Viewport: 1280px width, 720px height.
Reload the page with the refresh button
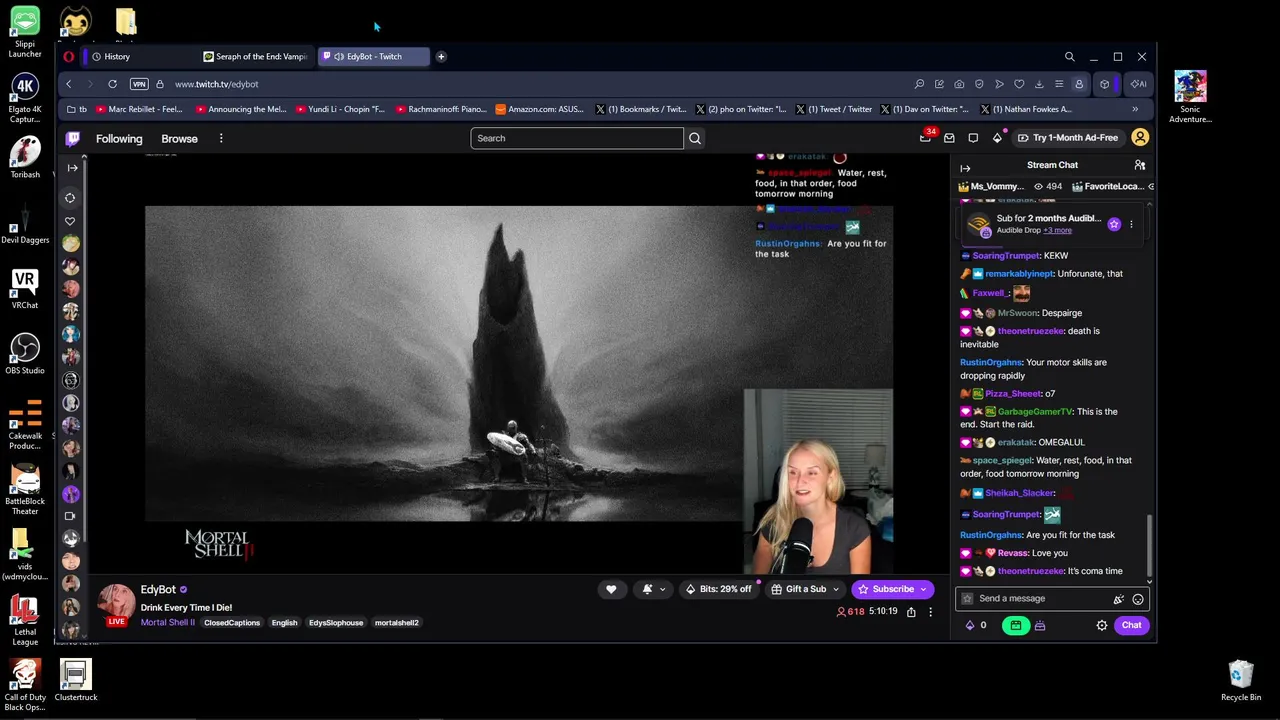(x=112, y=84)
